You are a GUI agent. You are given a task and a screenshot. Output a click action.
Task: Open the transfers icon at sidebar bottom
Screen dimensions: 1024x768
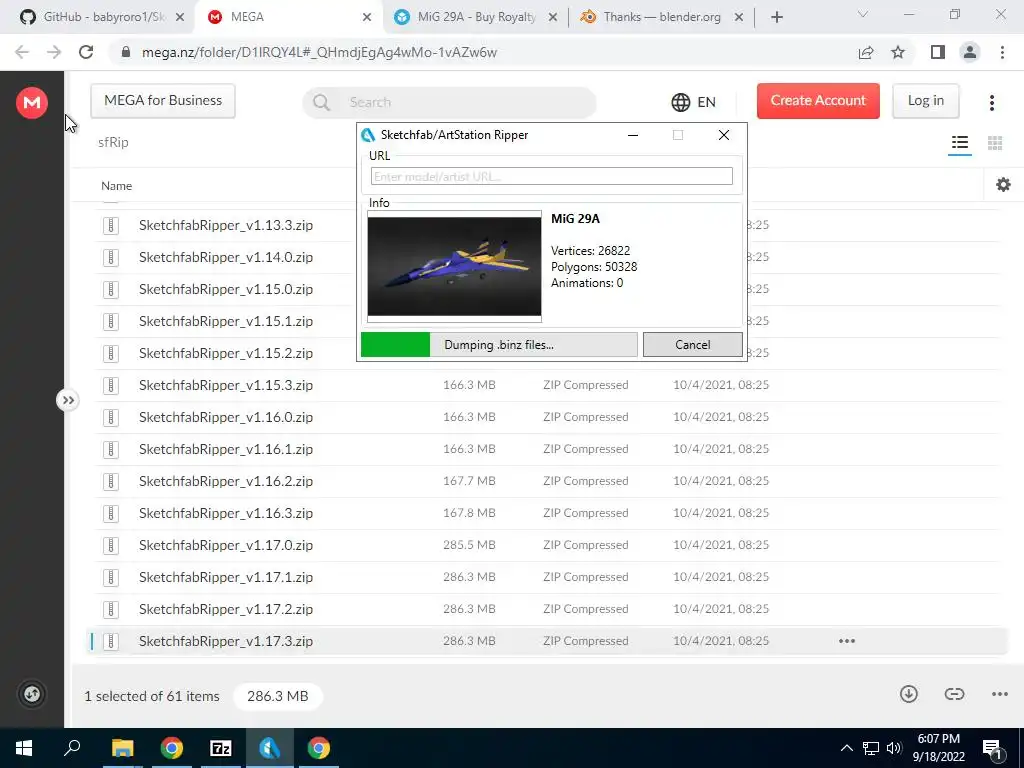[32, 694]
